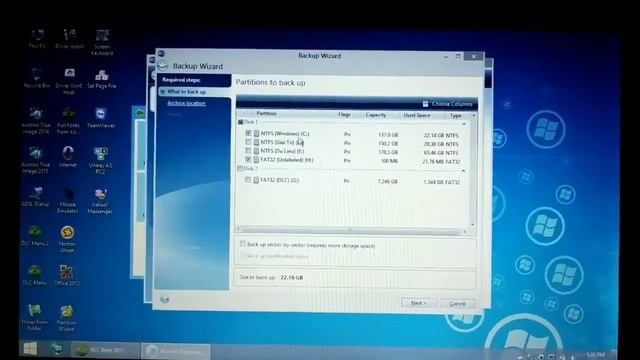Image resolution: width=640 pixels, height=360 pixels.
Task: Sort by the Capacity column header
Action: [376, 115]
